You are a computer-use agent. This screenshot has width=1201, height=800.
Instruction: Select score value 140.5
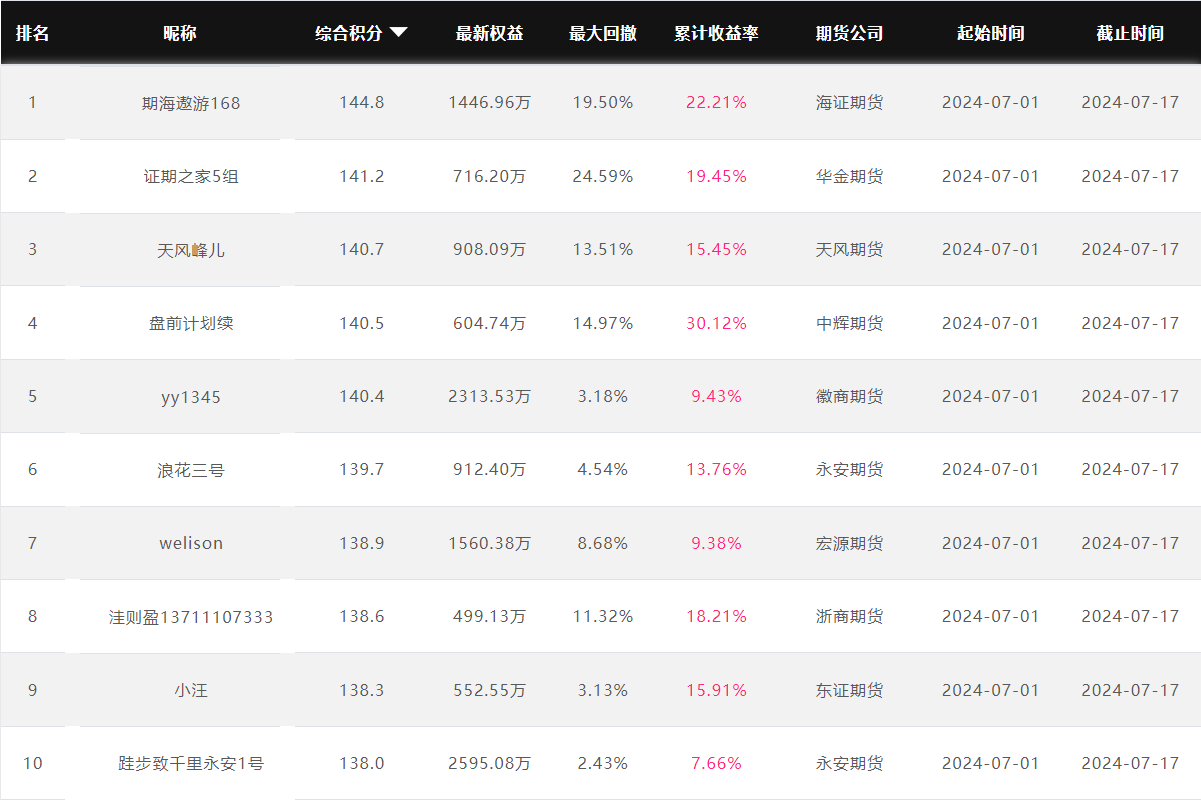361,323
